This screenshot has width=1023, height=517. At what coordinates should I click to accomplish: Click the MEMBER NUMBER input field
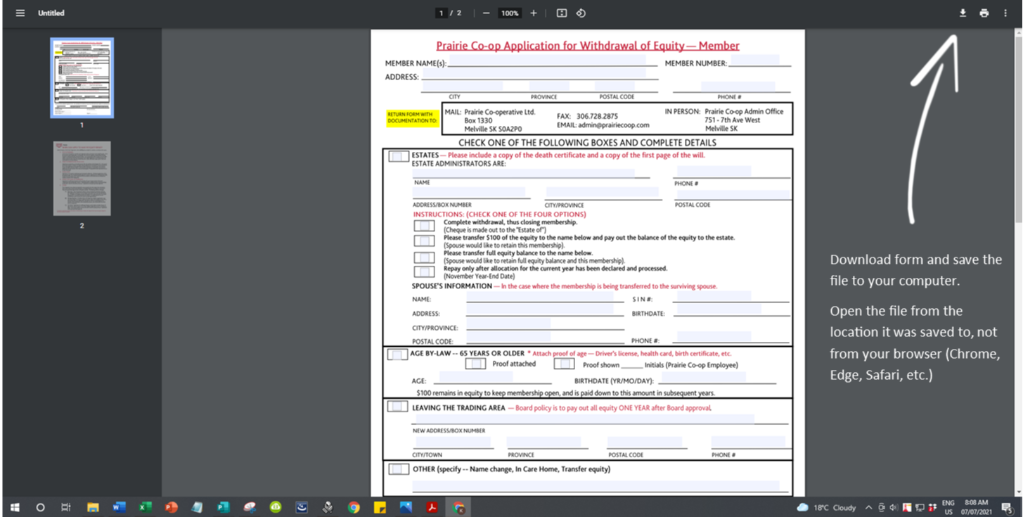(755, 59)
